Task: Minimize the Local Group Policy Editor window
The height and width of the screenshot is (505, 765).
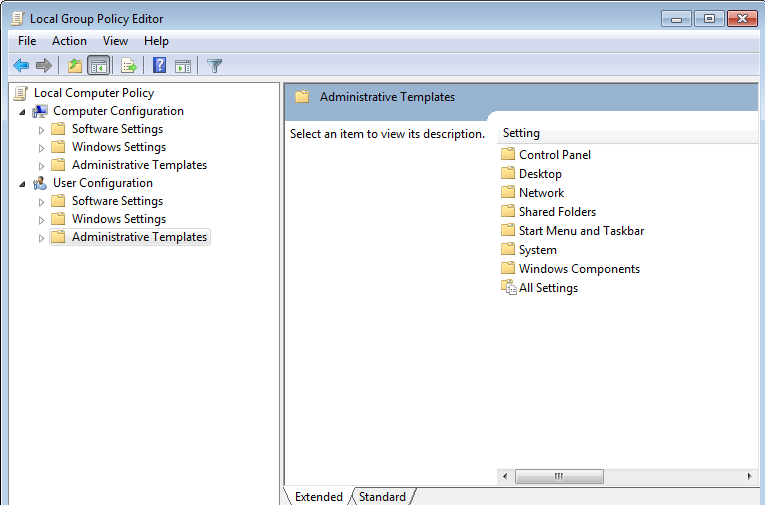Action: click(x=676, y=19)
